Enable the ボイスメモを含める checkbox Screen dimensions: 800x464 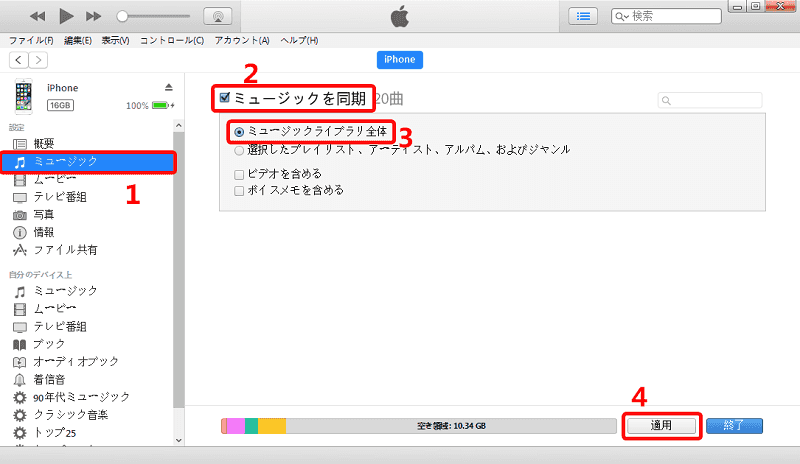[x=239, y=191]
